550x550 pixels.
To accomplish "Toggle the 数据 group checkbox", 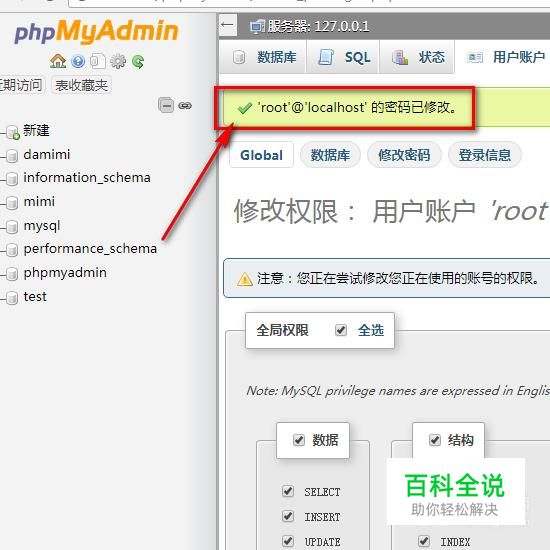I will pos(299,440).
